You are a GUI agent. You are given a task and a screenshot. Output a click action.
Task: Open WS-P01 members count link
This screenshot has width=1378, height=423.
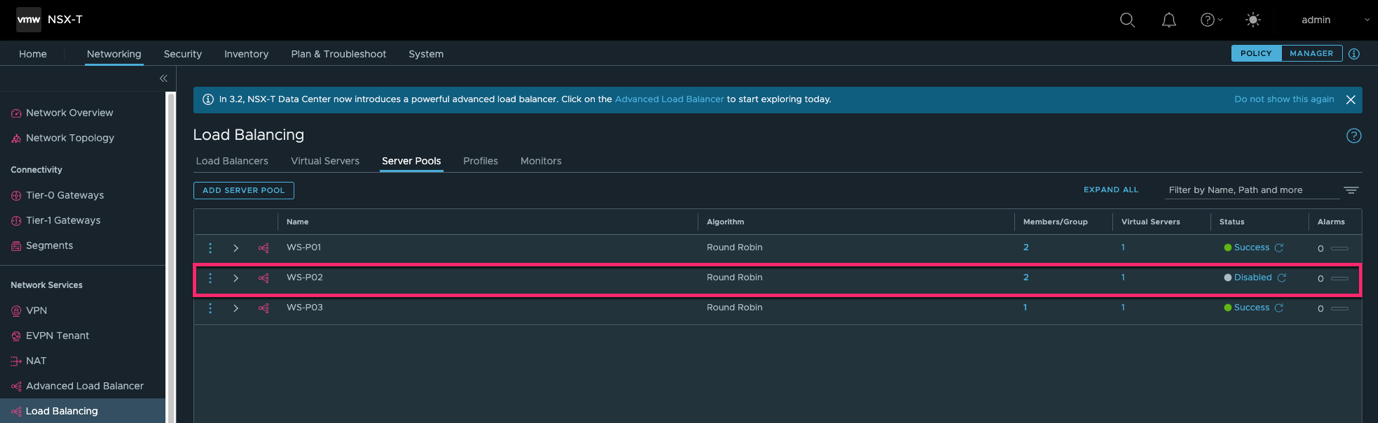pyautogui.click(x=1026, y=247)
